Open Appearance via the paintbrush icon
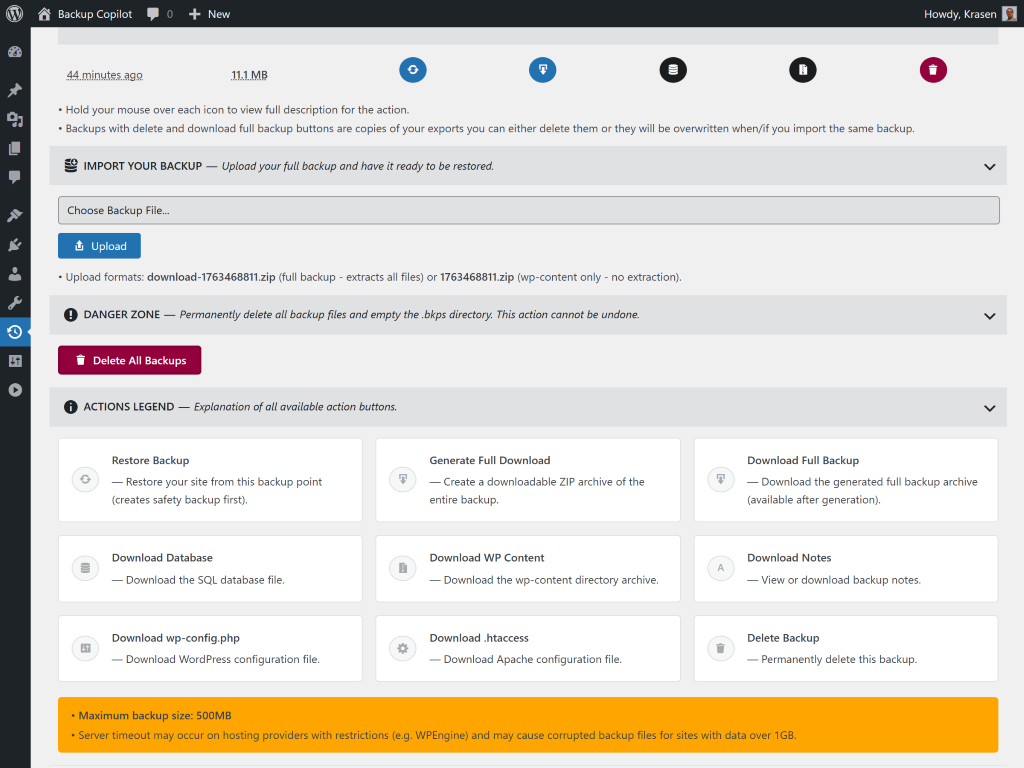Viewport: 1024px width, 768px height. pos(15,214)
